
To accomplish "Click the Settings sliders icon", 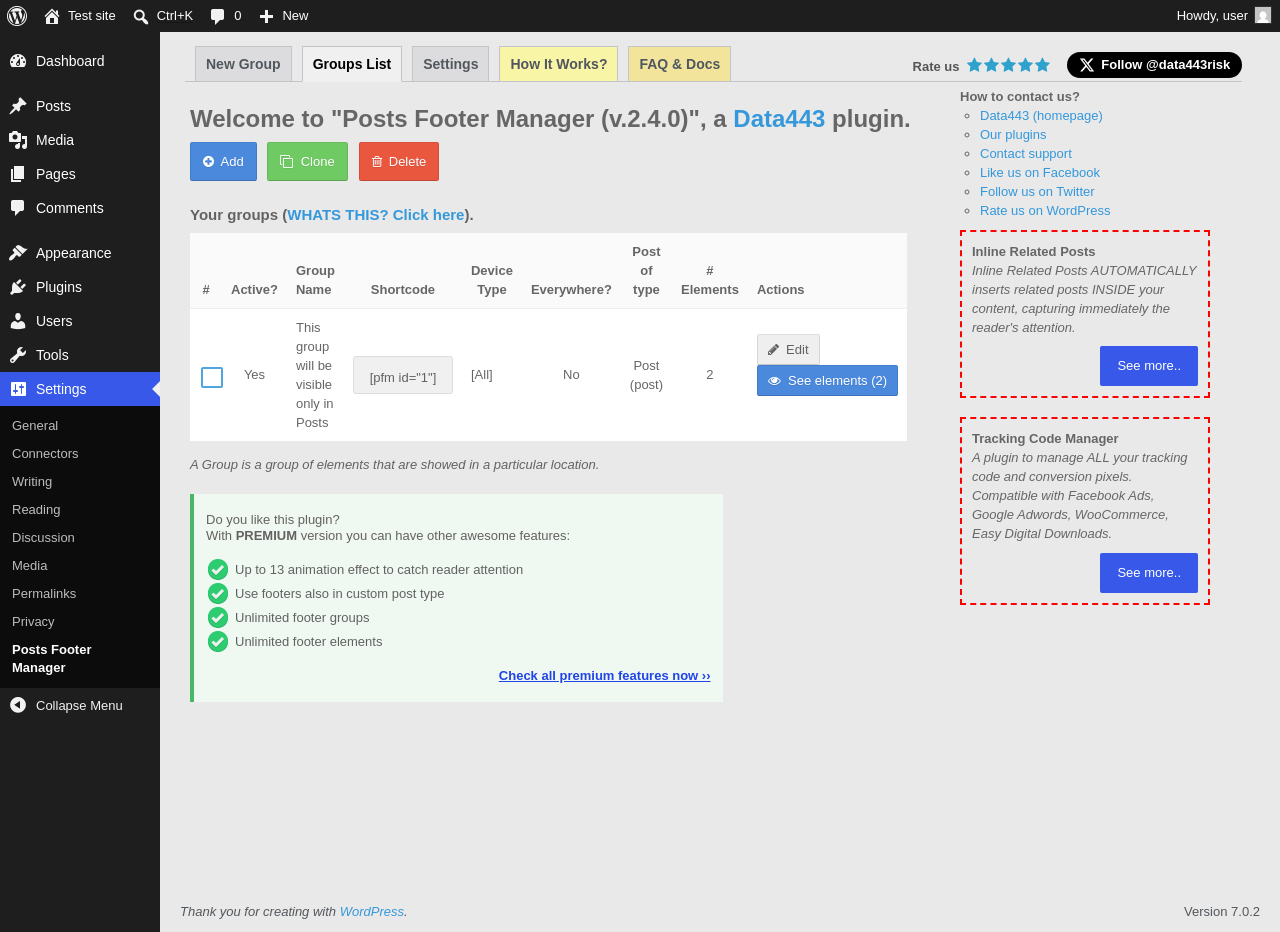I will point(18,389).
